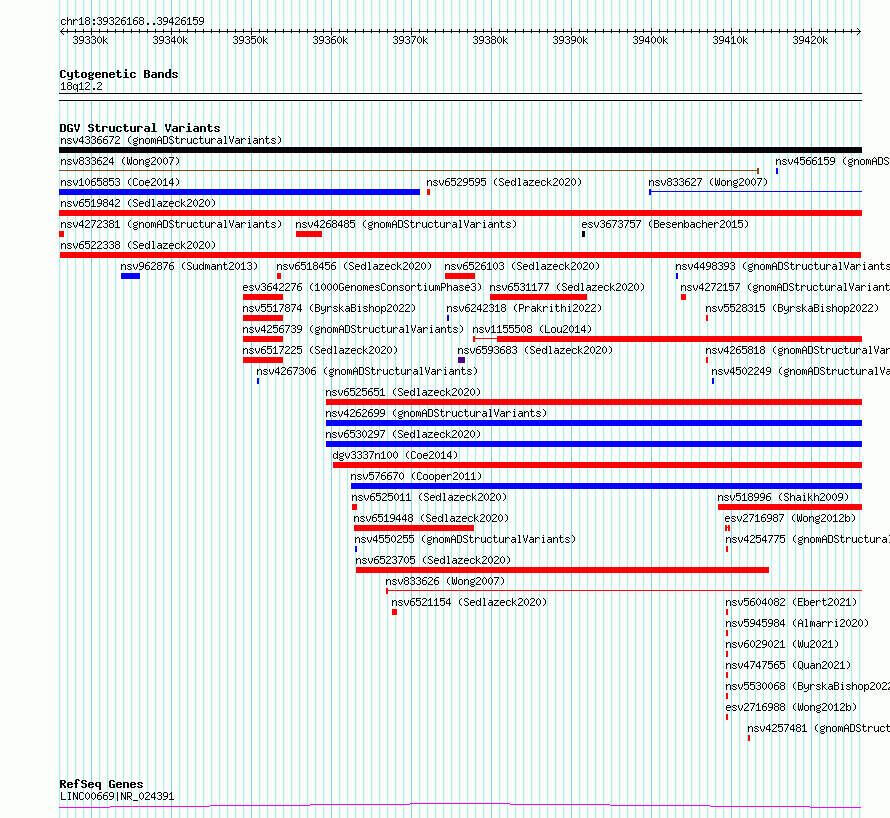Select the nsv4272157 variant label
The image size is (890, 818).
785,287
